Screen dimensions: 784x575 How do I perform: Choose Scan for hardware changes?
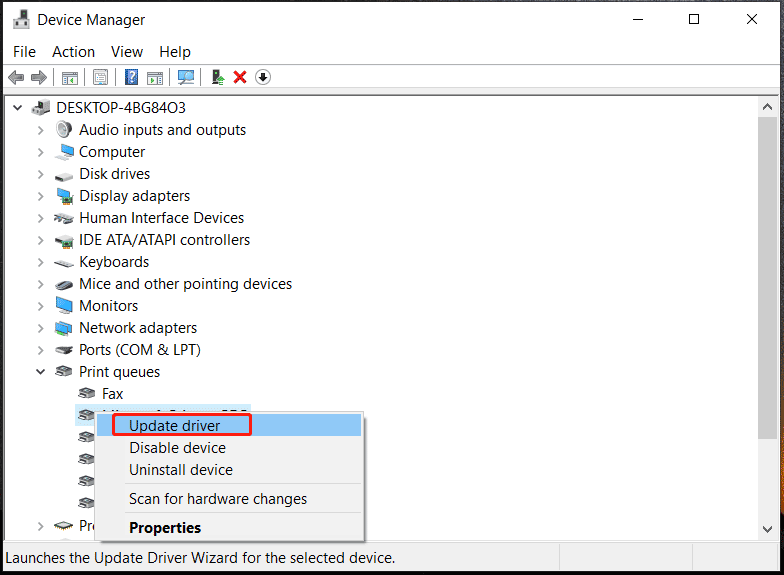[x=229, y=499]
